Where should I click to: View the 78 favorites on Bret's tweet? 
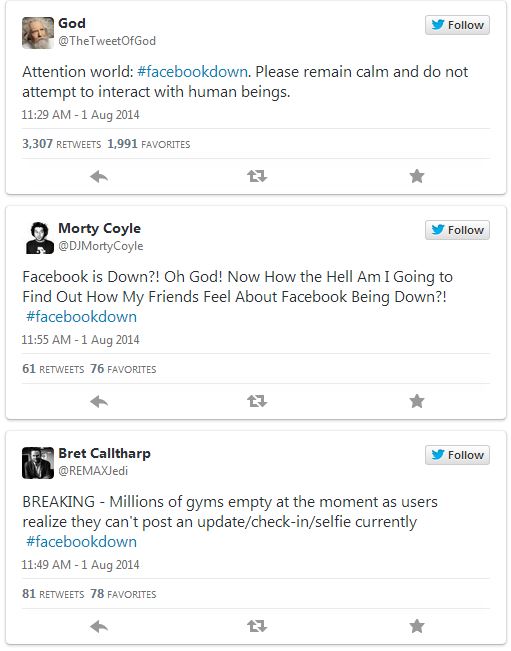click(x=123, y=594)
